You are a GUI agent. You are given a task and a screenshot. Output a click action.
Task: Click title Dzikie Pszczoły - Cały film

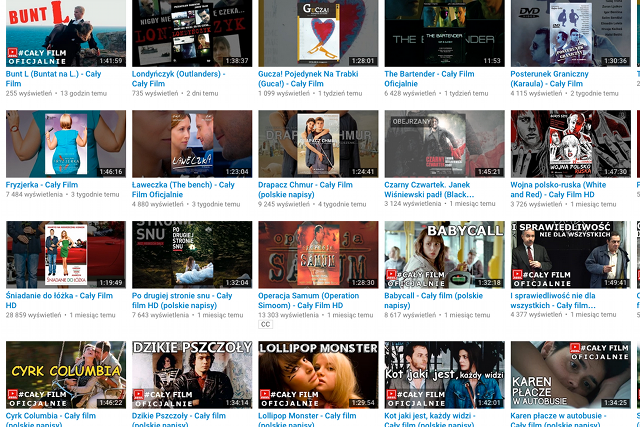[179, 420]
